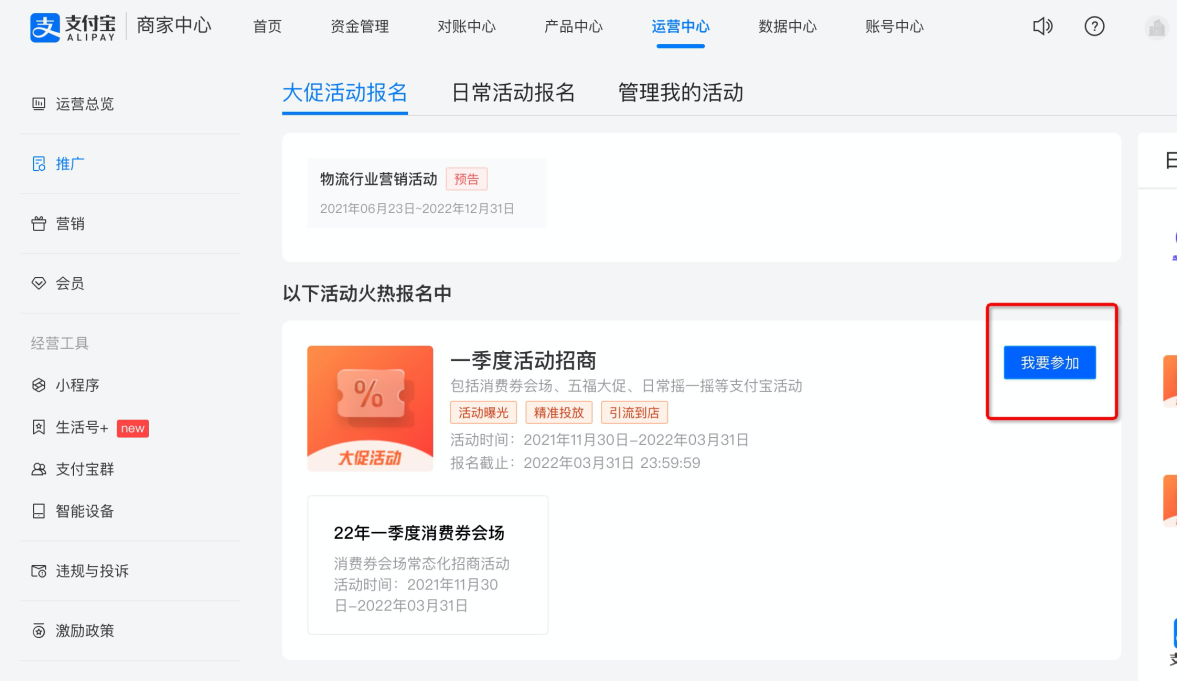
Task: Click the 小程序 icon
Action: pos(38,385)
